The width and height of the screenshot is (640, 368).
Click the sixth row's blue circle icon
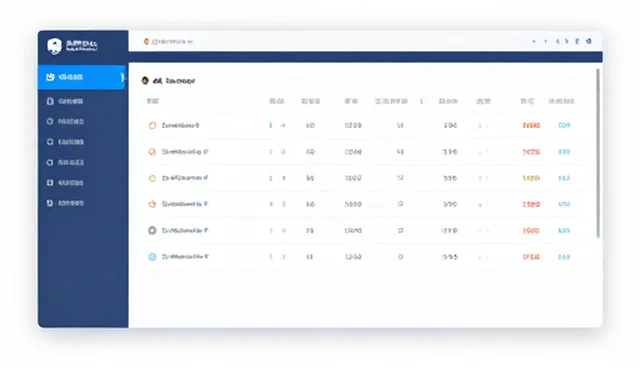tap(152, 257)
